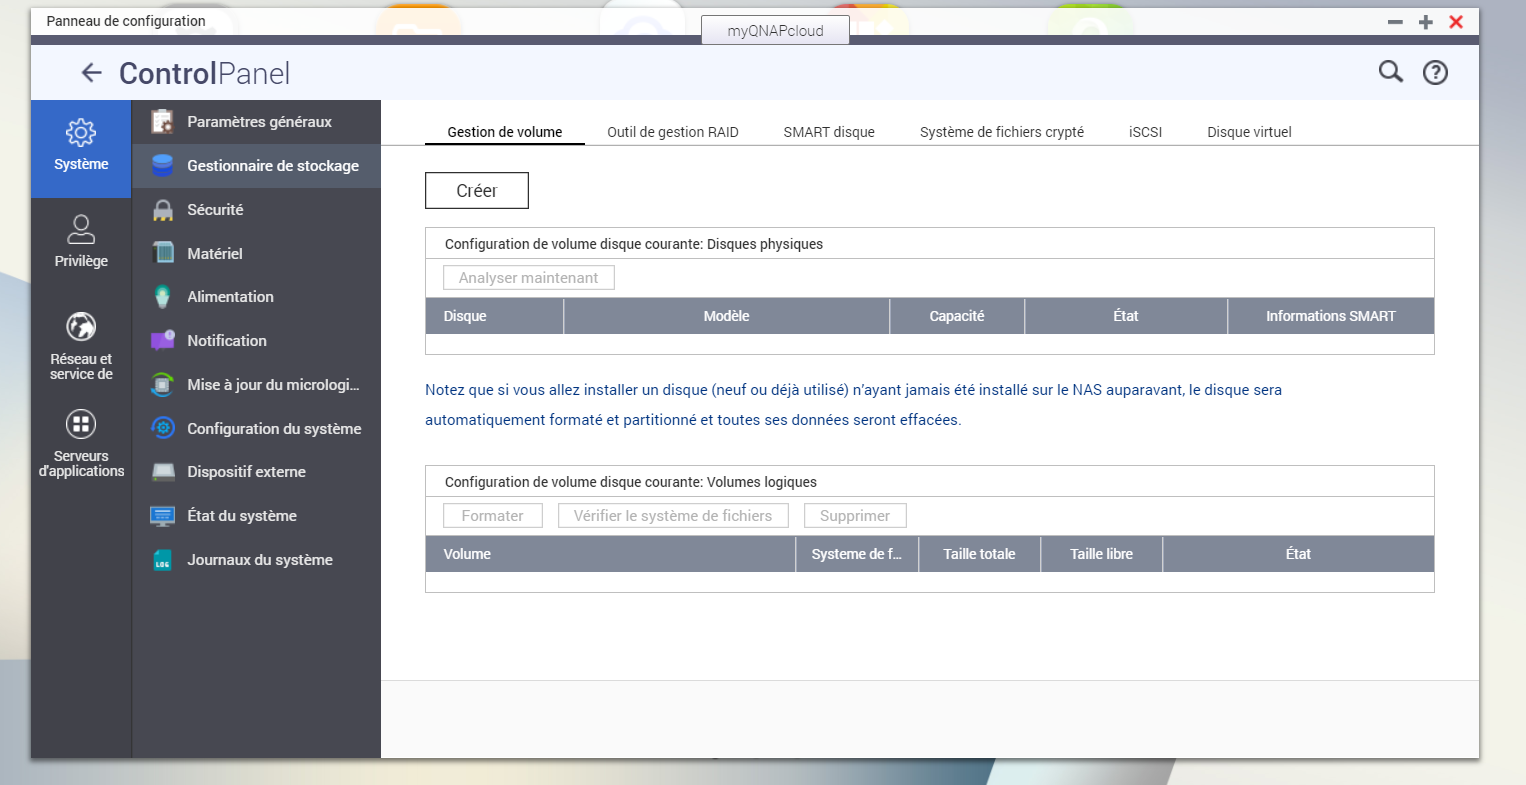Click the Configuration du système gear icon
The image size is (1526, 785).
[162, 428]
